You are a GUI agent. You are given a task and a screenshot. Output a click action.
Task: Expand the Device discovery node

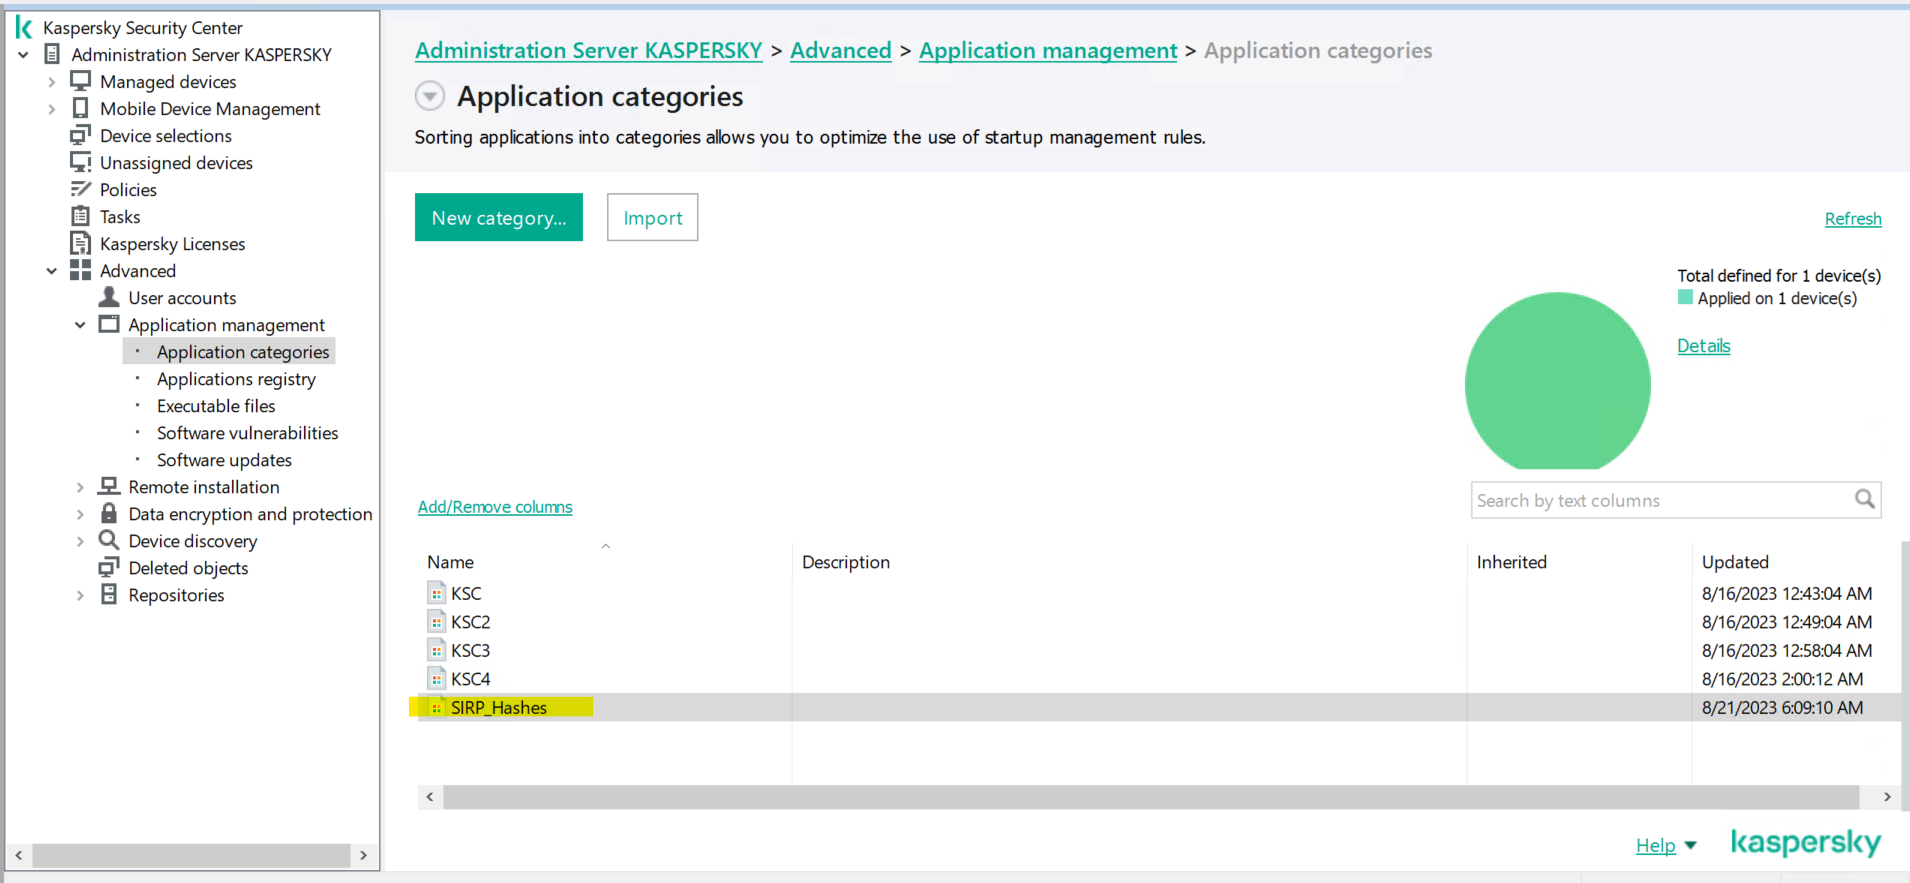click(x=80, y=541)
